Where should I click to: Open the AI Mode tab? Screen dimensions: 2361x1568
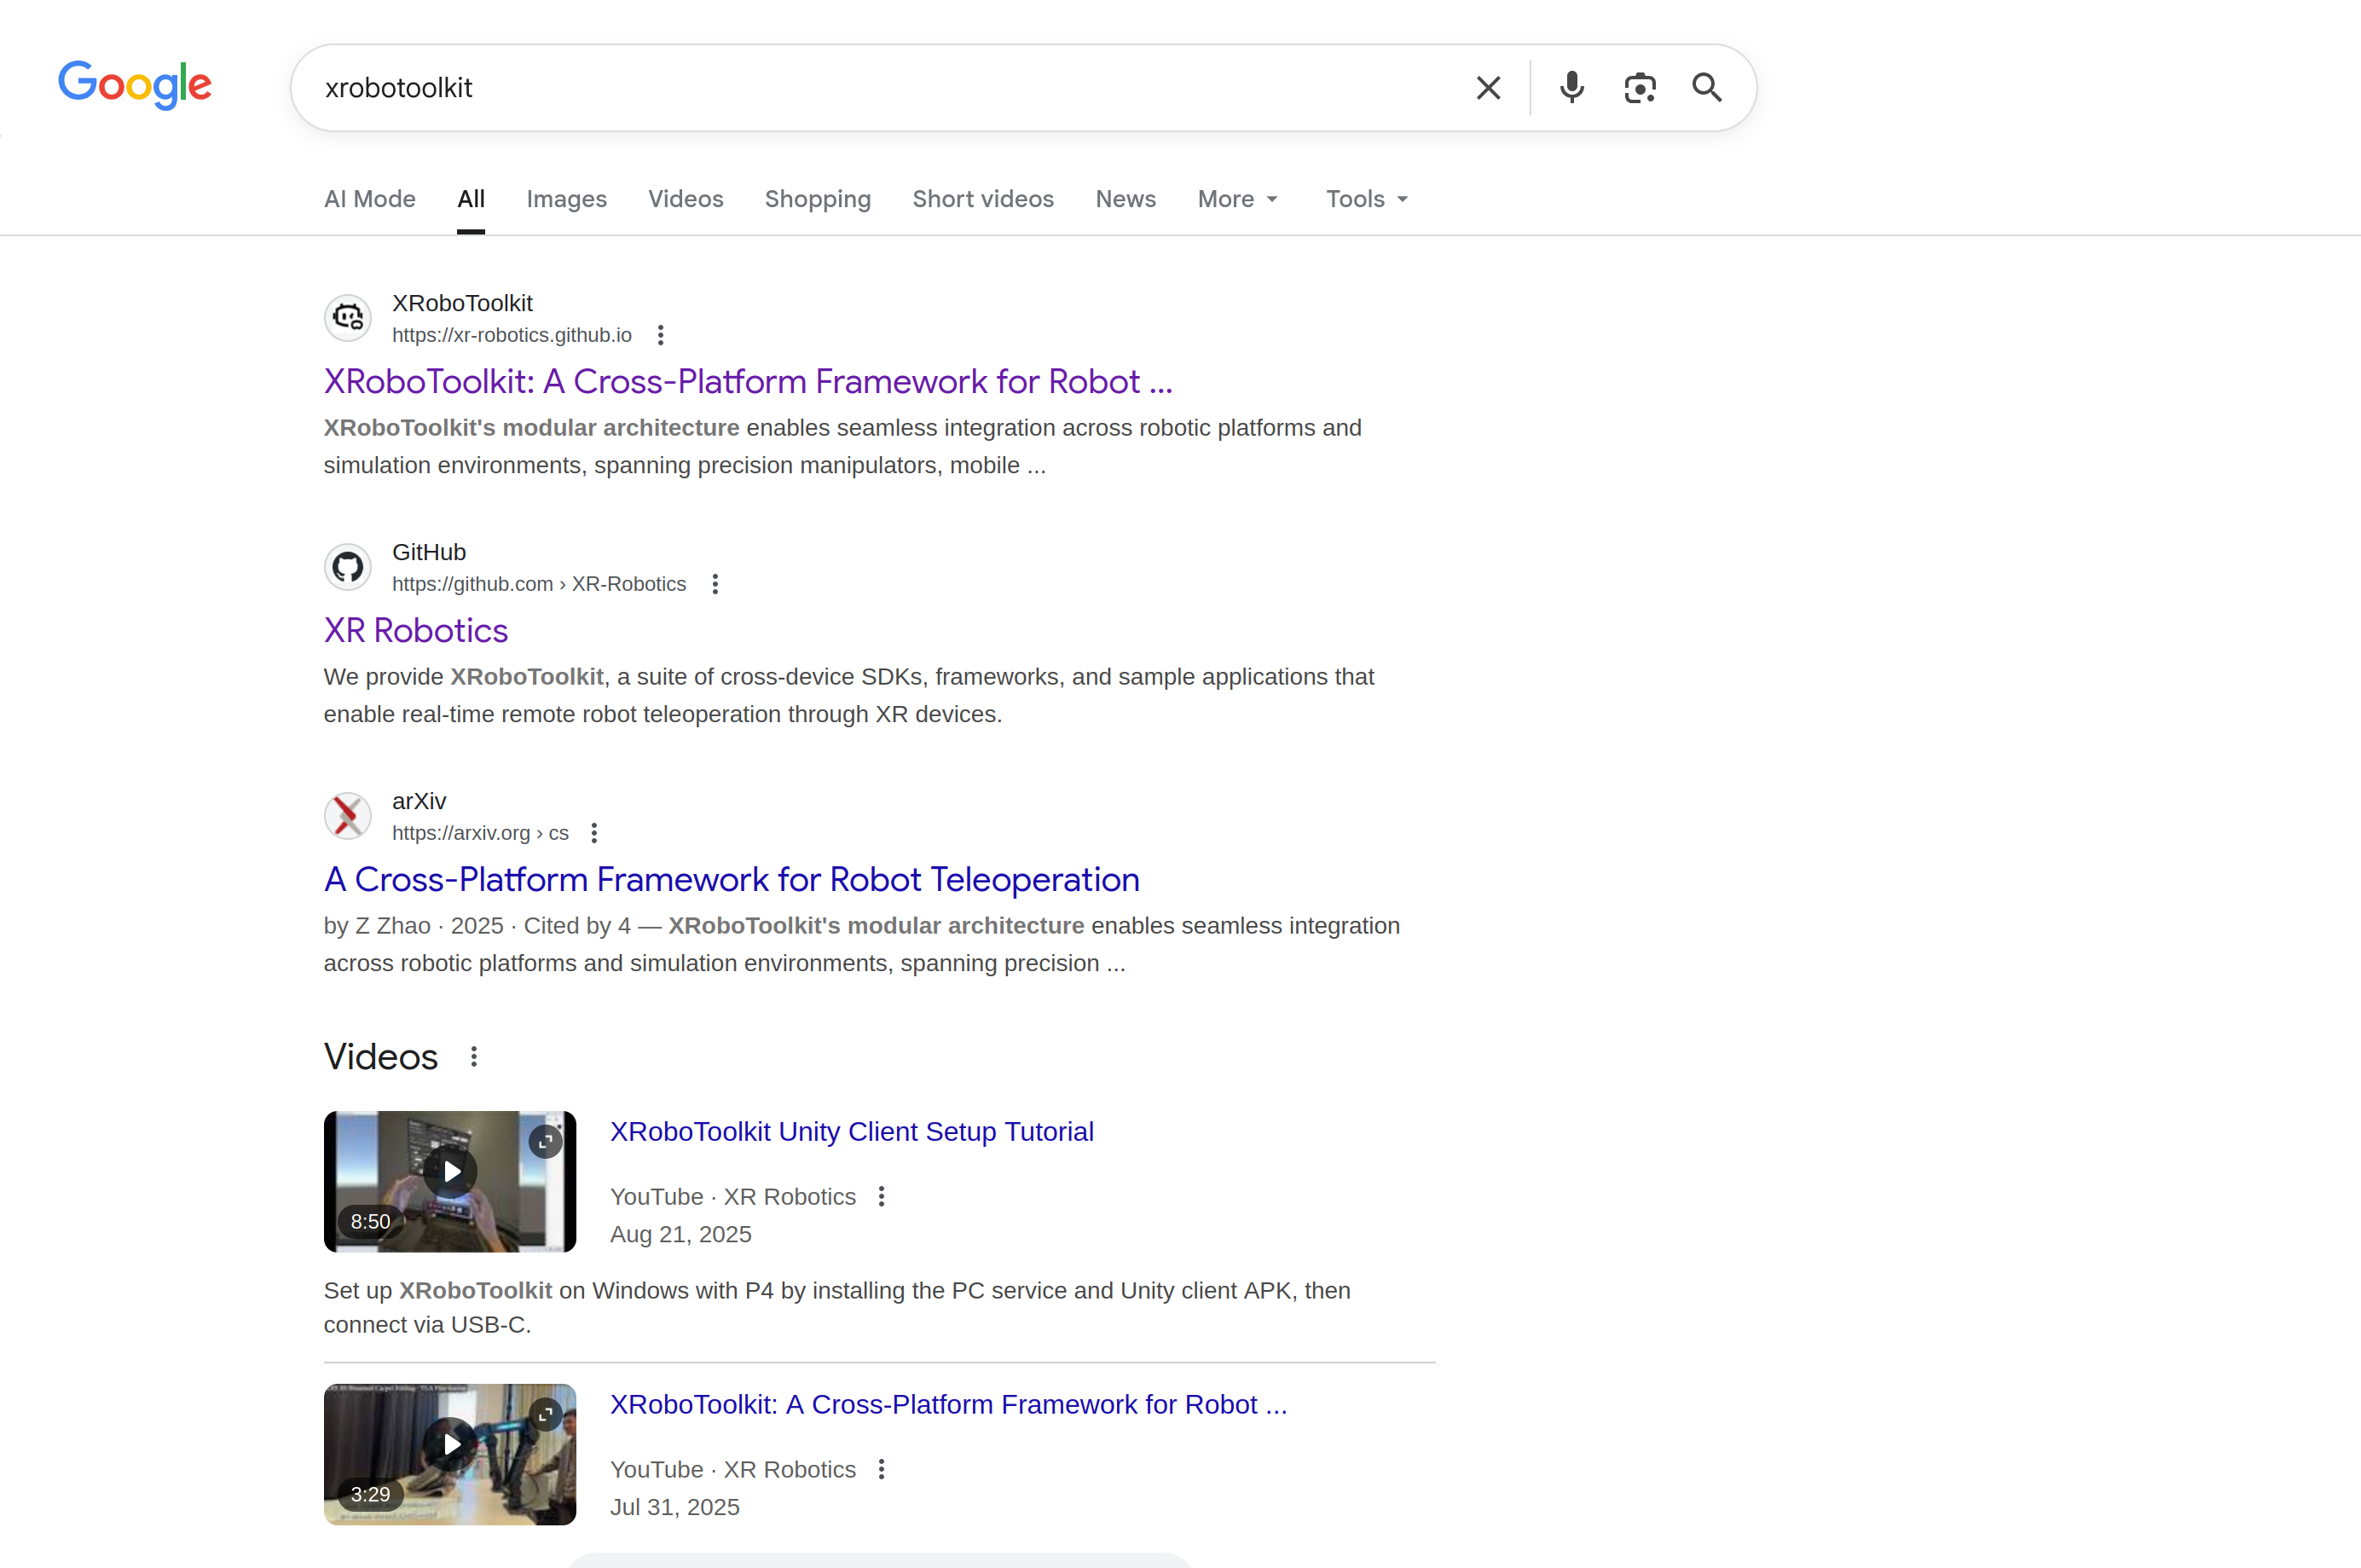(369, 199)
